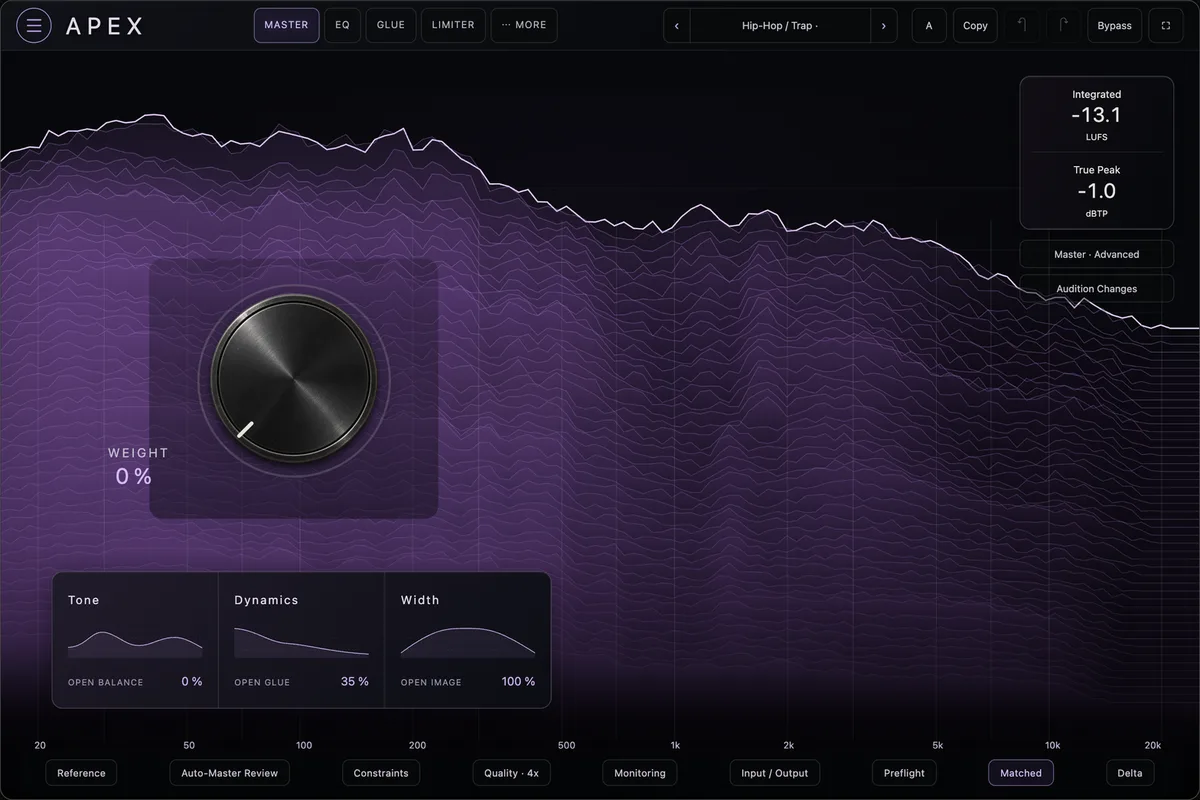Toggle the Bypass button

(1115, 25)
